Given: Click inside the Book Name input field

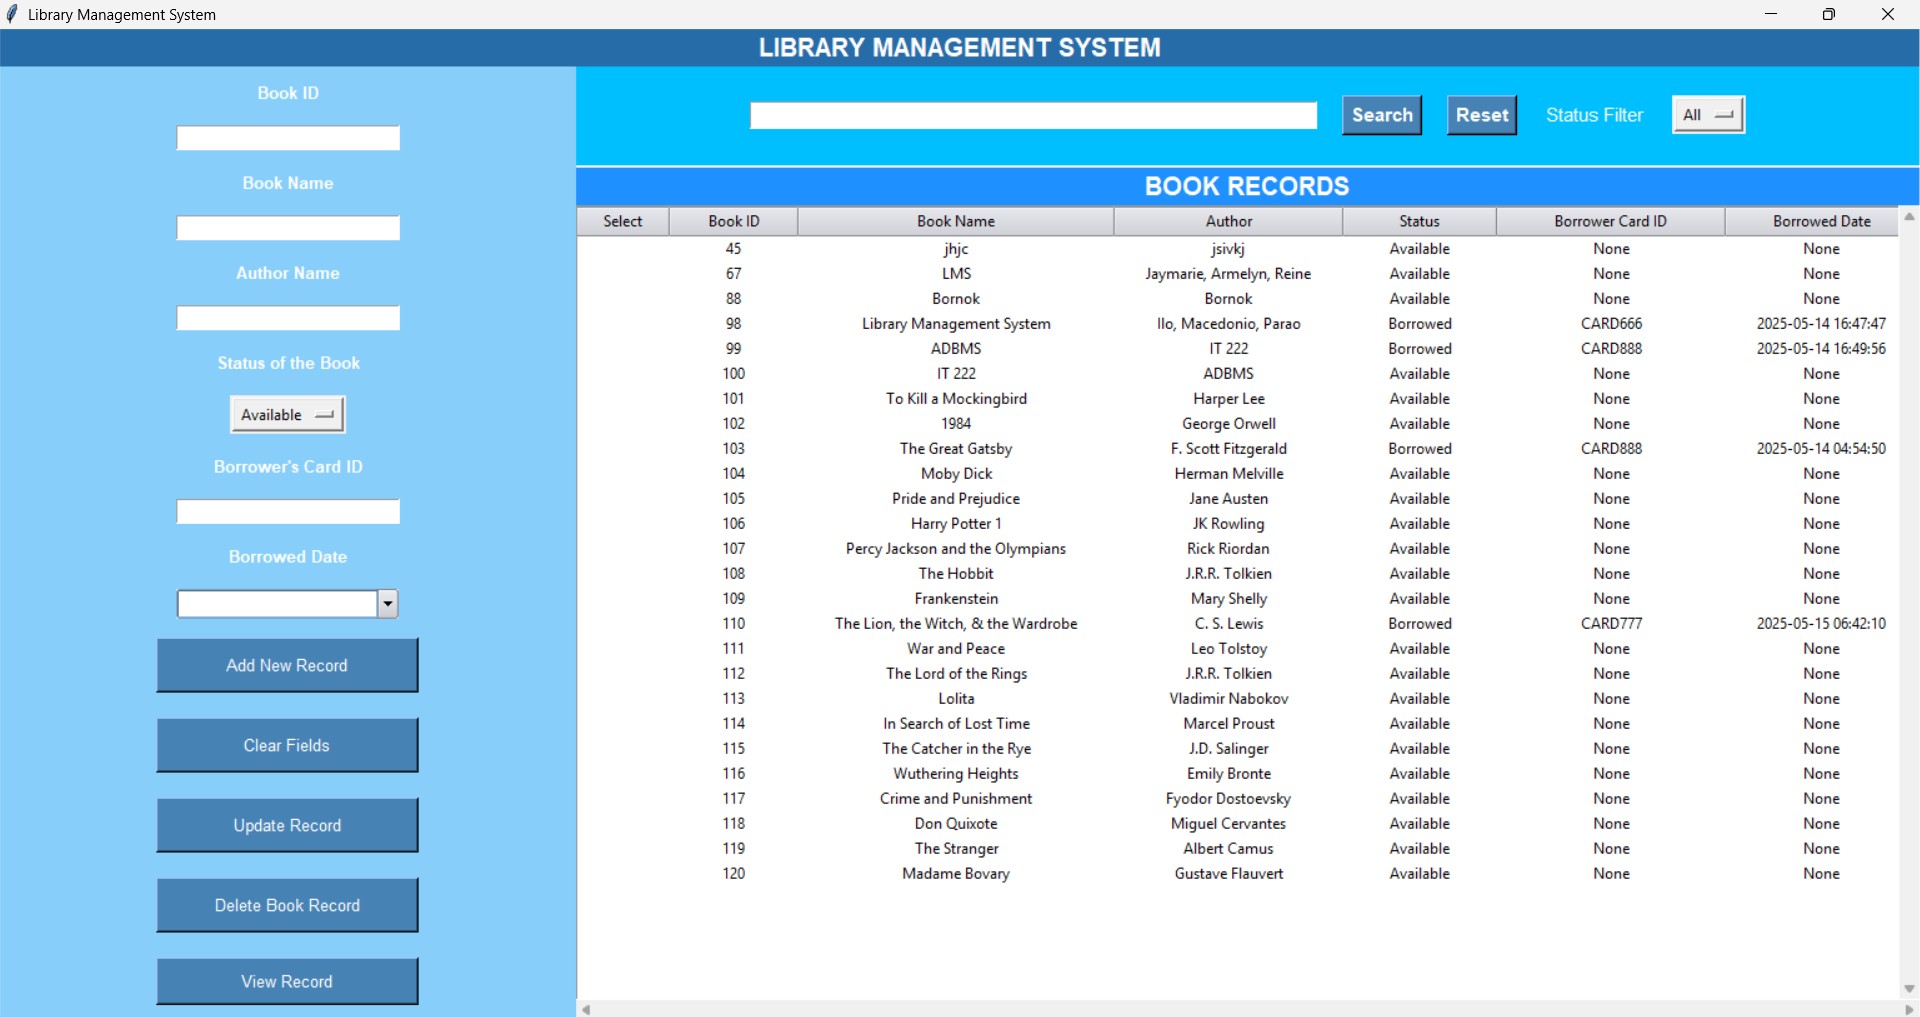Looking at the screenshot, I should coord(286,227).
